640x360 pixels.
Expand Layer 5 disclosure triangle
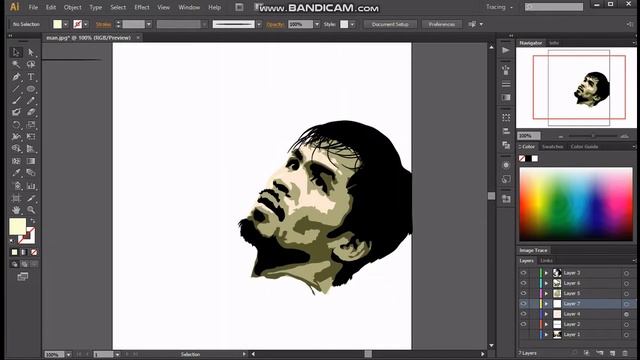(x=547, y=293)
